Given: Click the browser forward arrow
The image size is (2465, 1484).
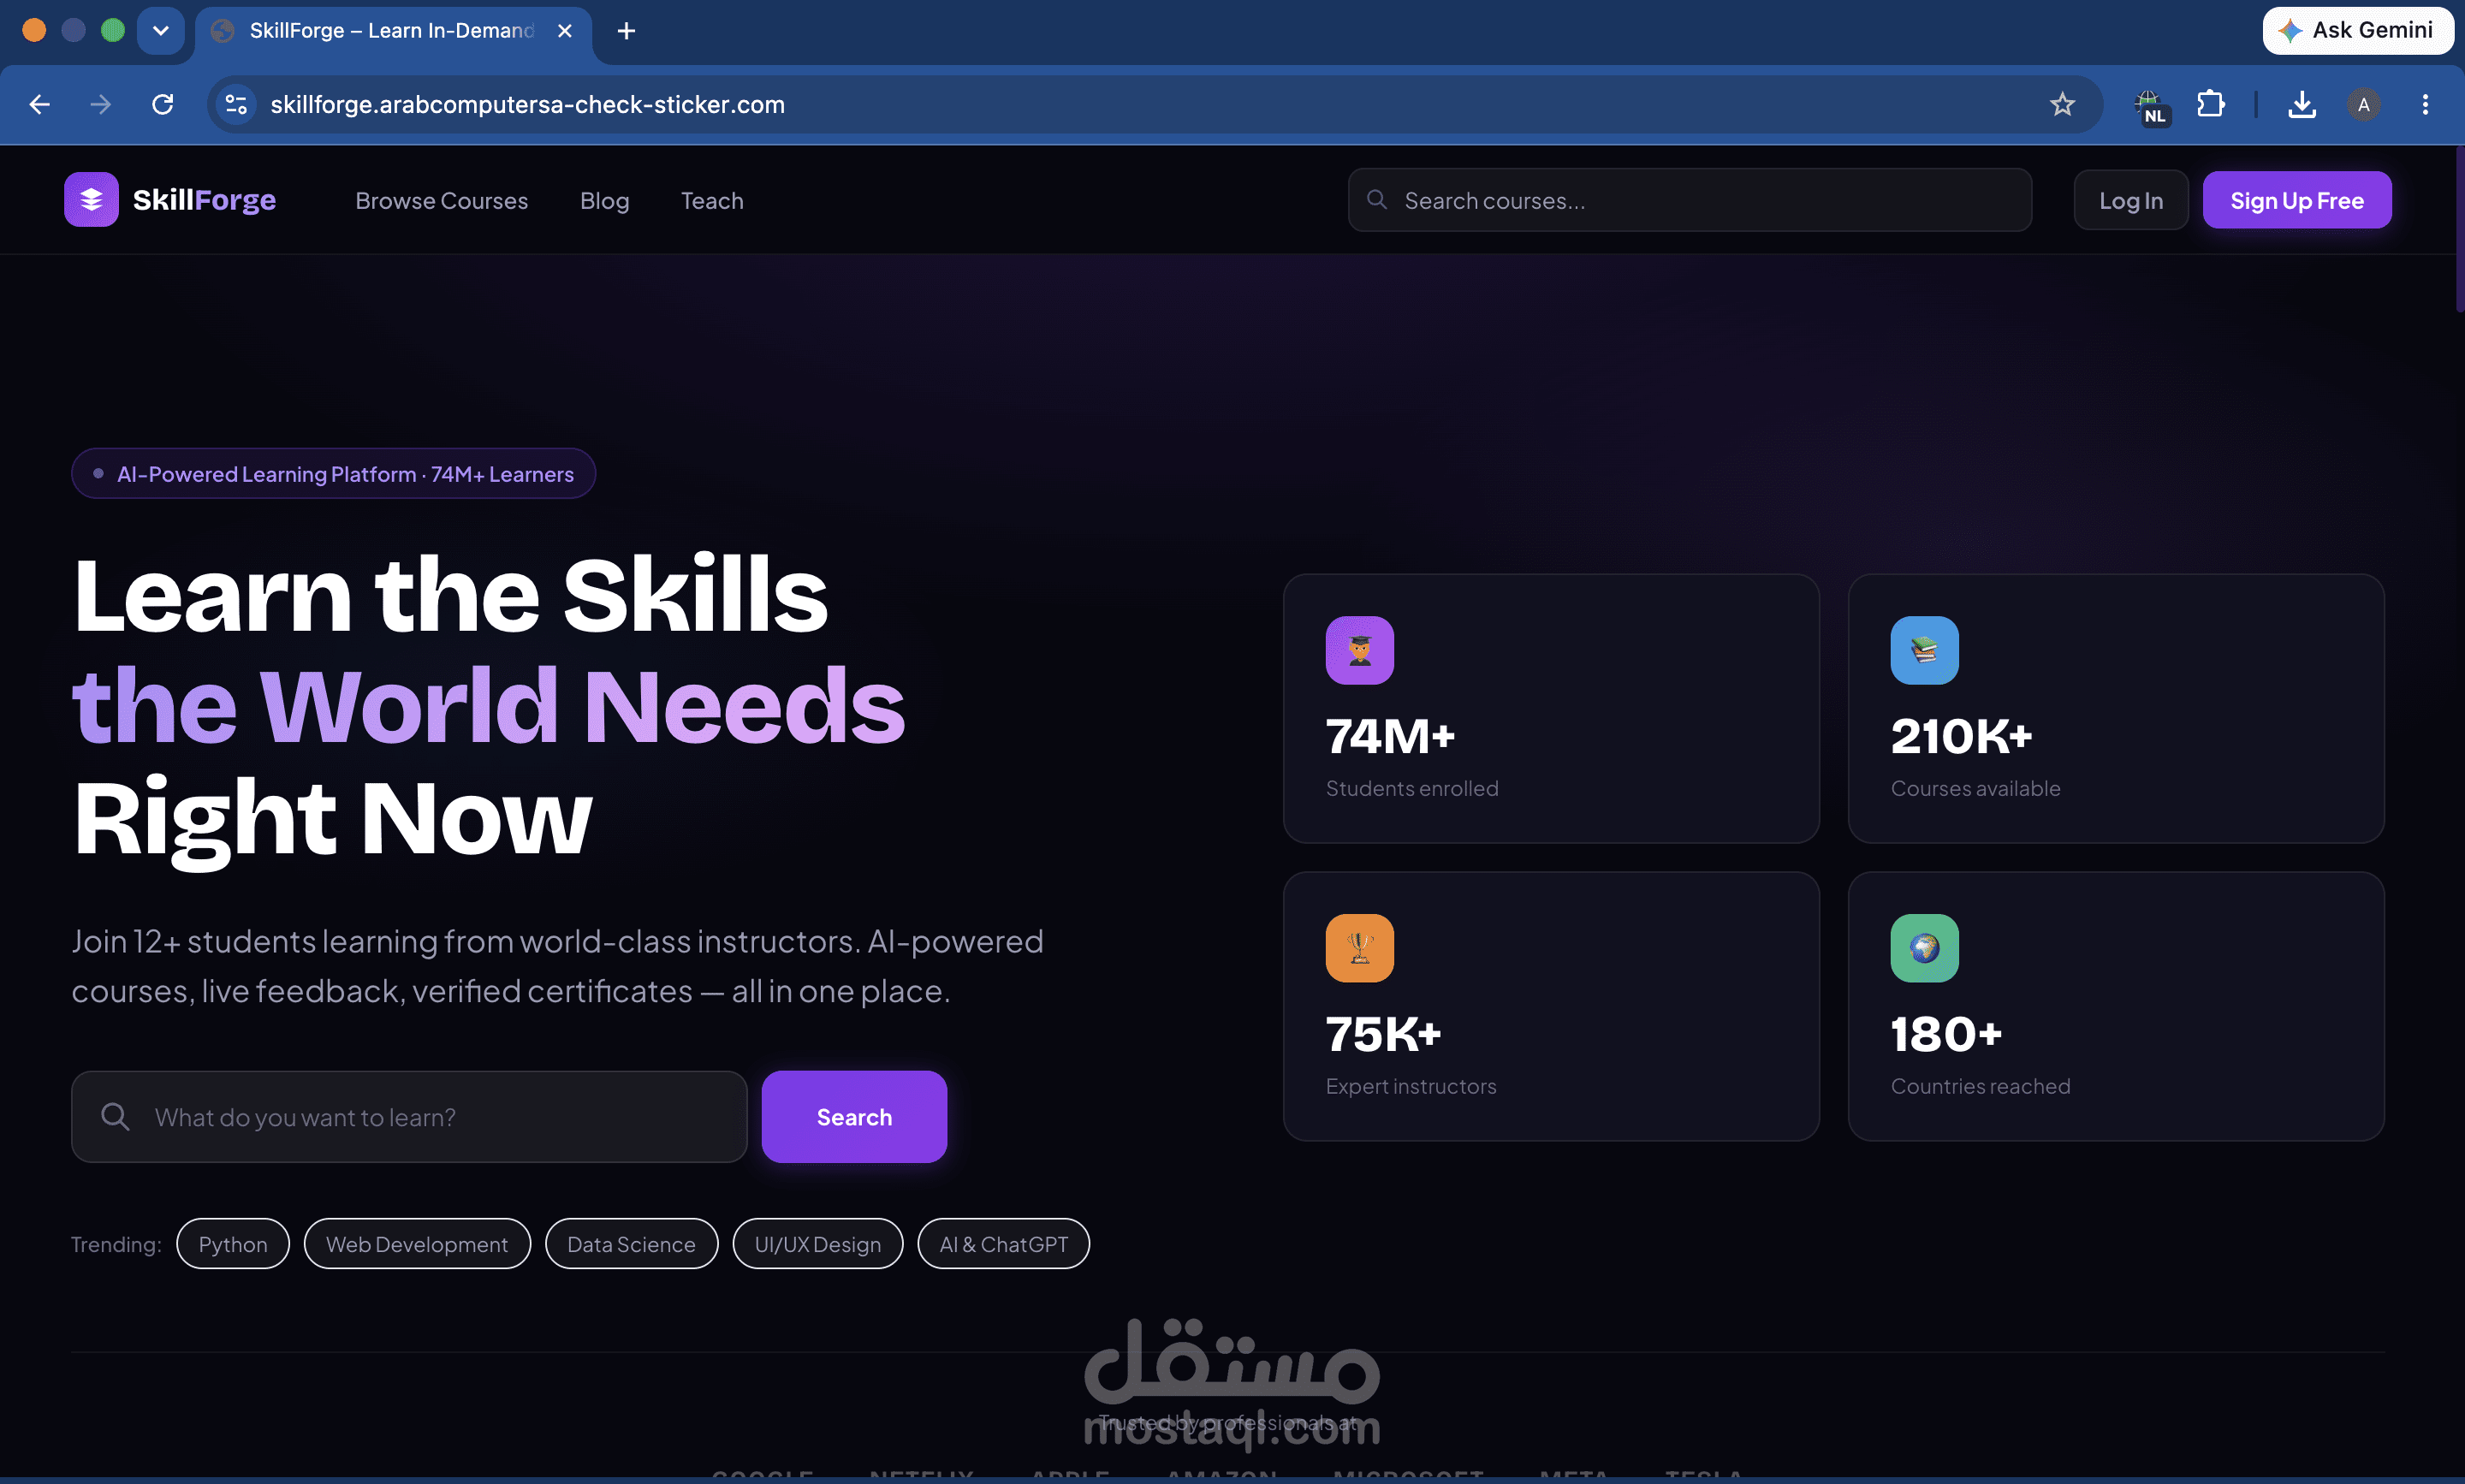Looking at the screenshot, I should (101, 104).
